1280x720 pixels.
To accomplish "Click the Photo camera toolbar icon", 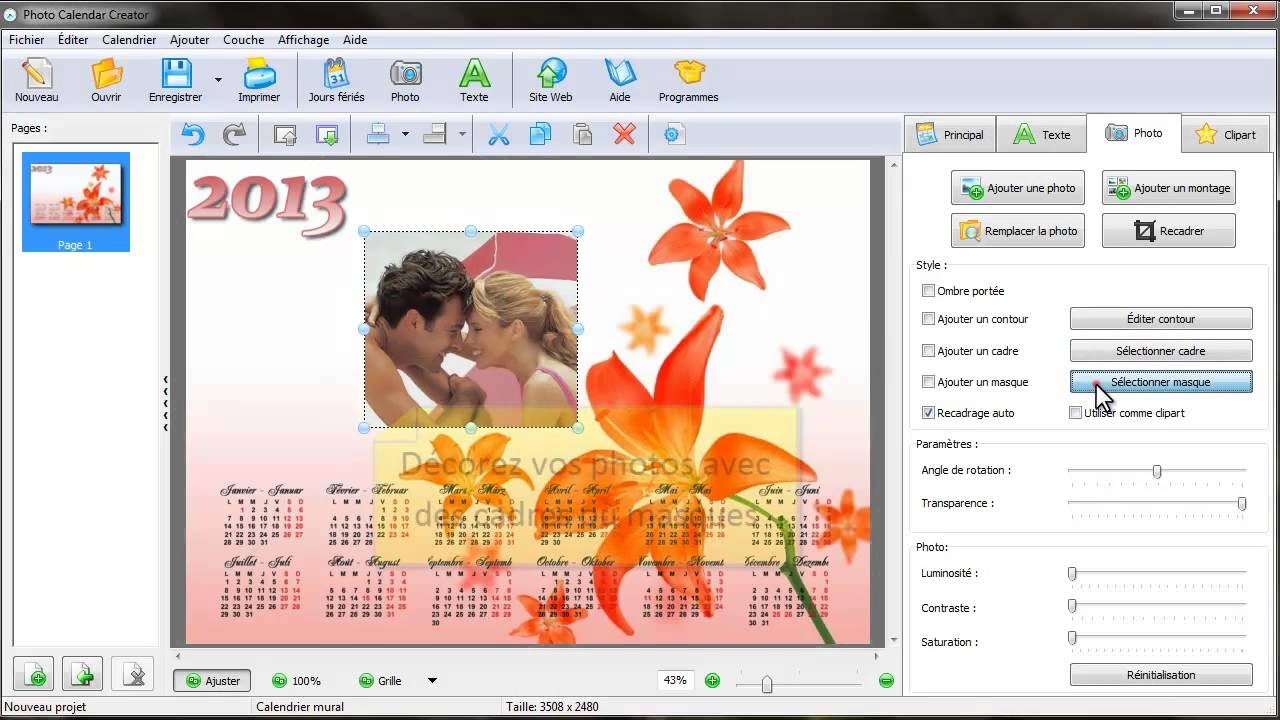I will tap(405, 80).
